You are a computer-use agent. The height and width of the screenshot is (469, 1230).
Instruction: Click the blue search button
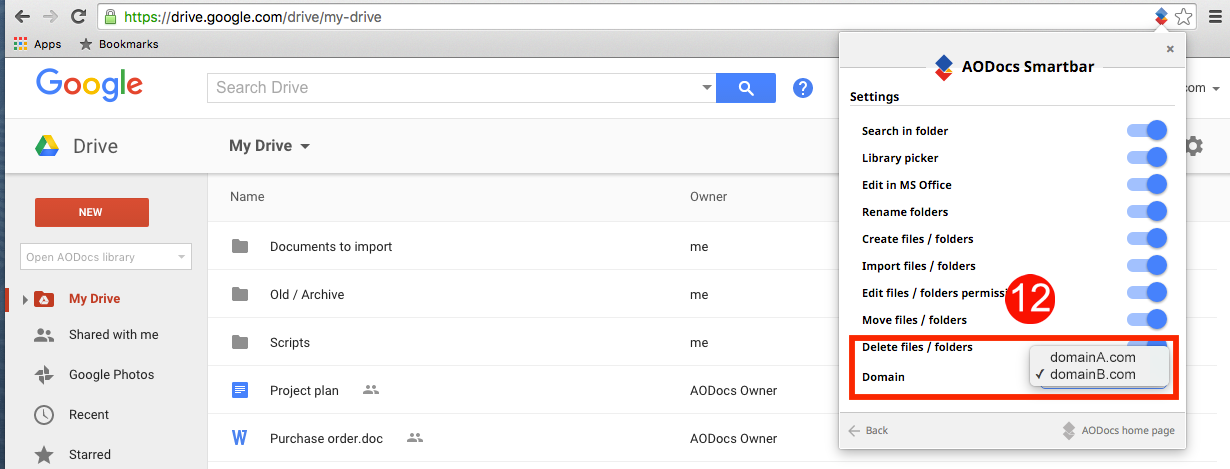pyautogui.click(x=746, y=88)
